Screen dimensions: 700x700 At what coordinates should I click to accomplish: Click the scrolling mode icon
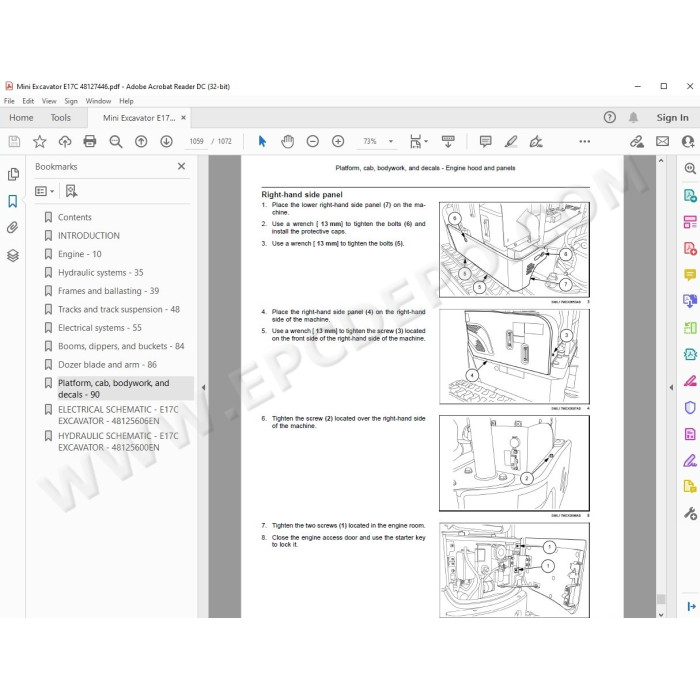448,142
